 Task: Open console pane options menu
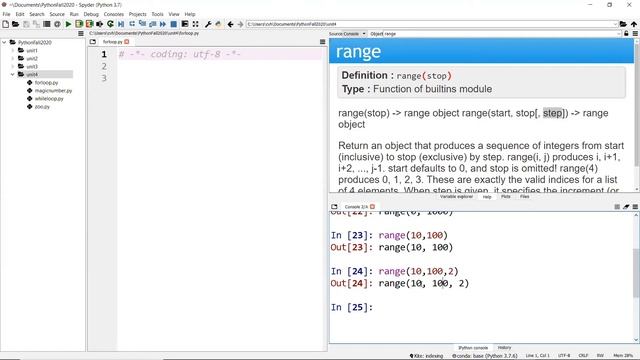tap(635, 207)
